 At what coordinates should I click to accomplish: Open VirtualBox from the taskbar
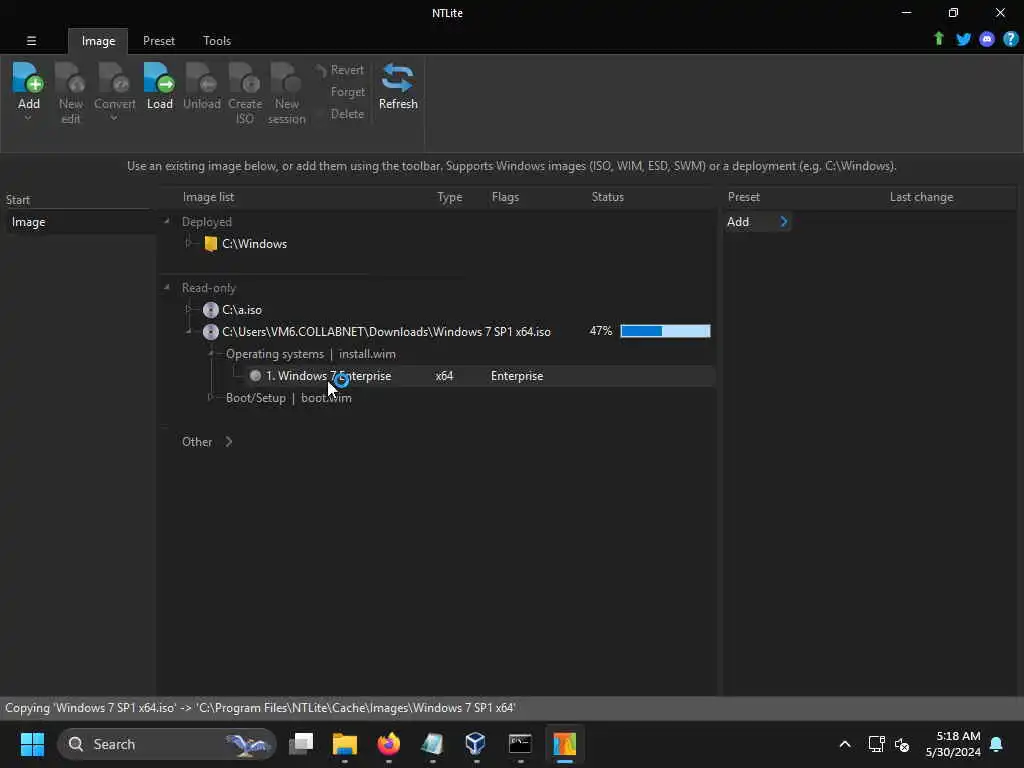[475, 744]
